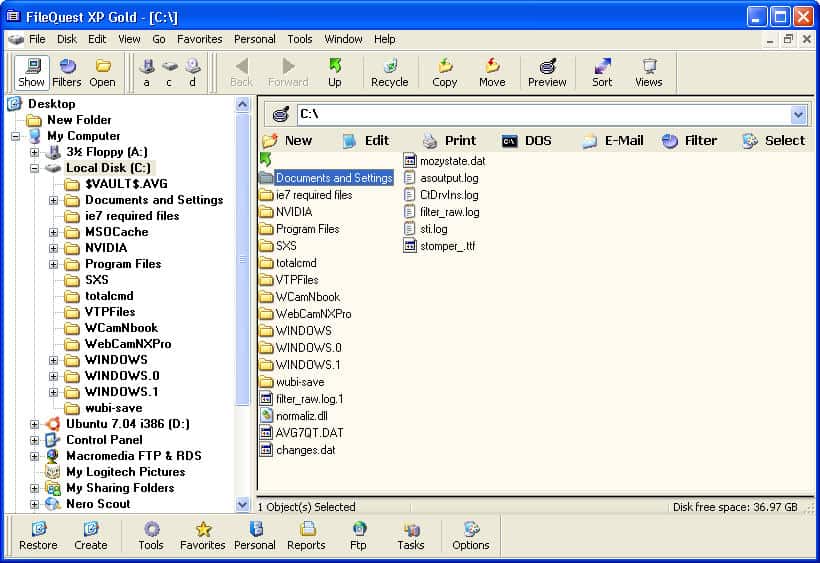Open the Favorites menu
Viewport: 820px width, 563px height.
200,39
